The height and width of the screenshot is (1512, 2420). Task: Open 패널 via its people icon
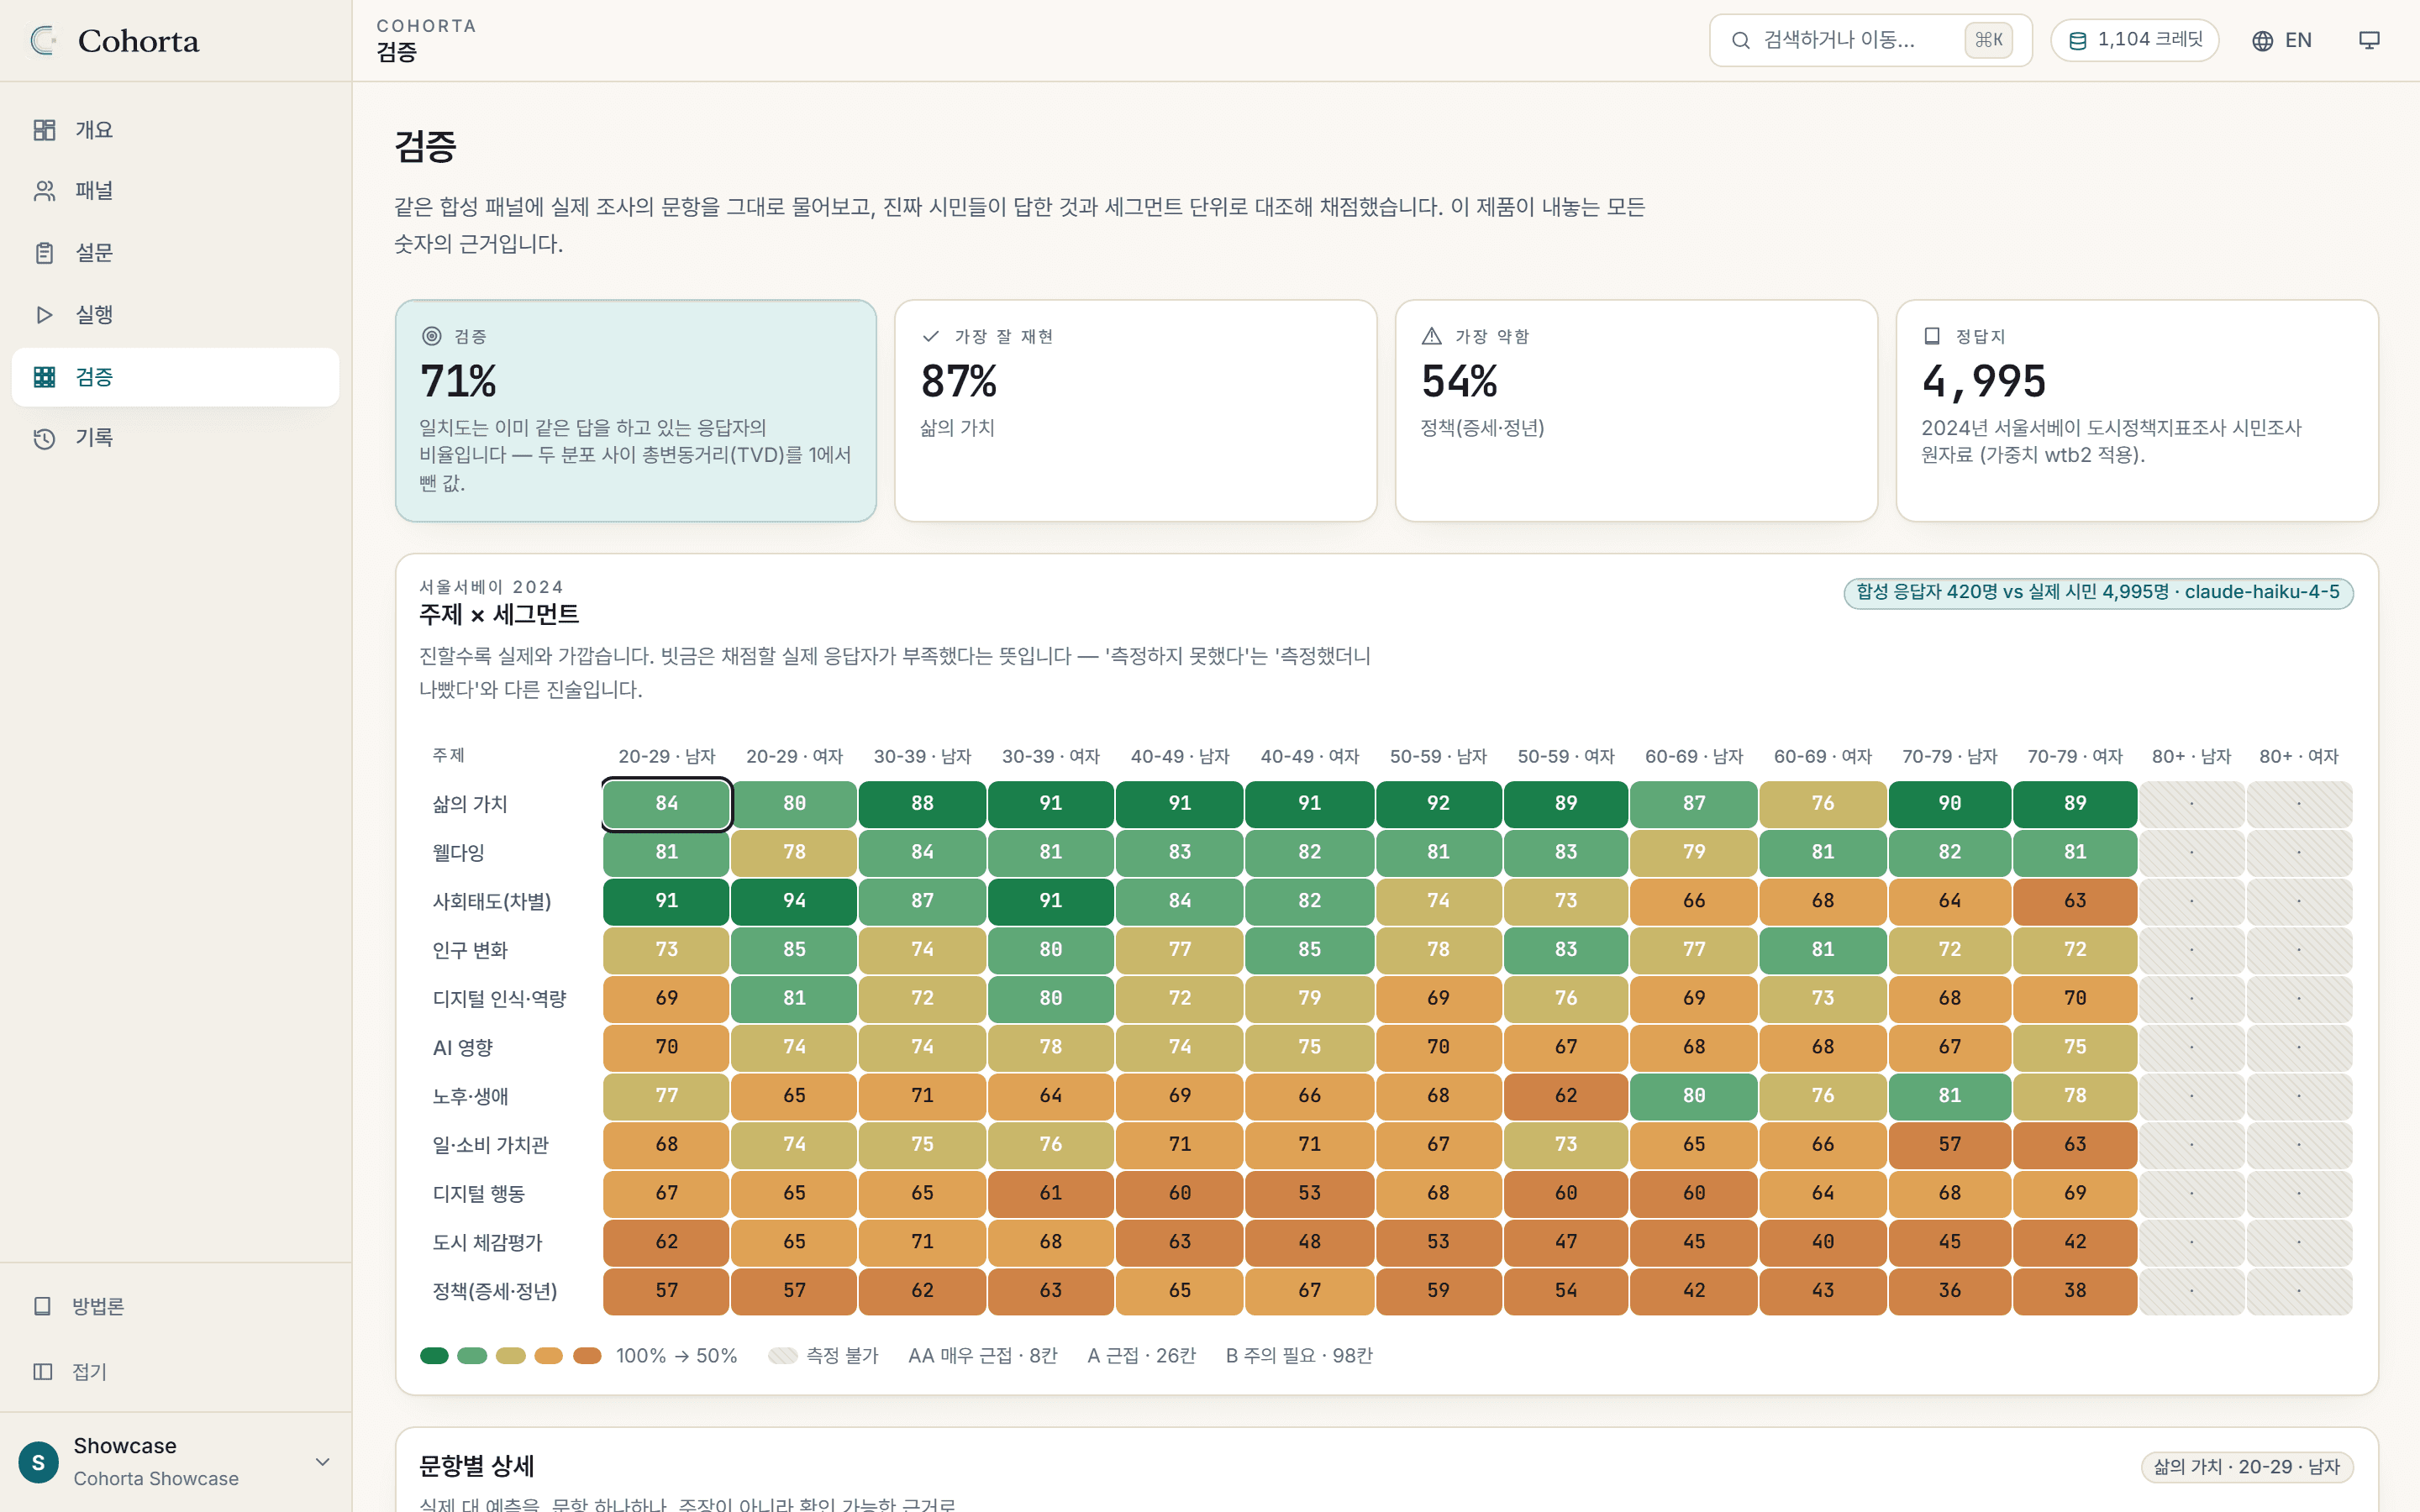(x=44, y=191)
